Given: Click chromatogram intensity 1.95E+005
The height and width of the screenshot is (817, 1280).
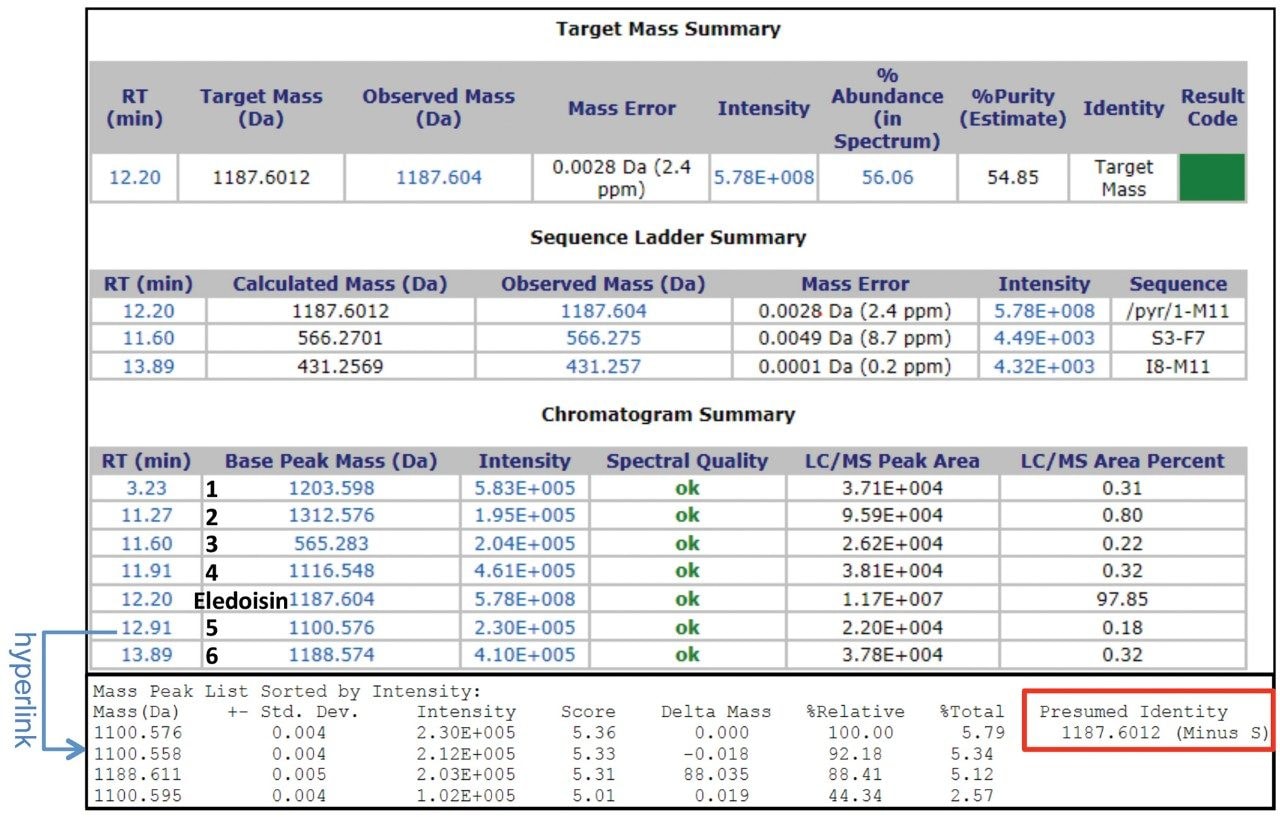Looking at the screenshot, I should click(524, 516).
